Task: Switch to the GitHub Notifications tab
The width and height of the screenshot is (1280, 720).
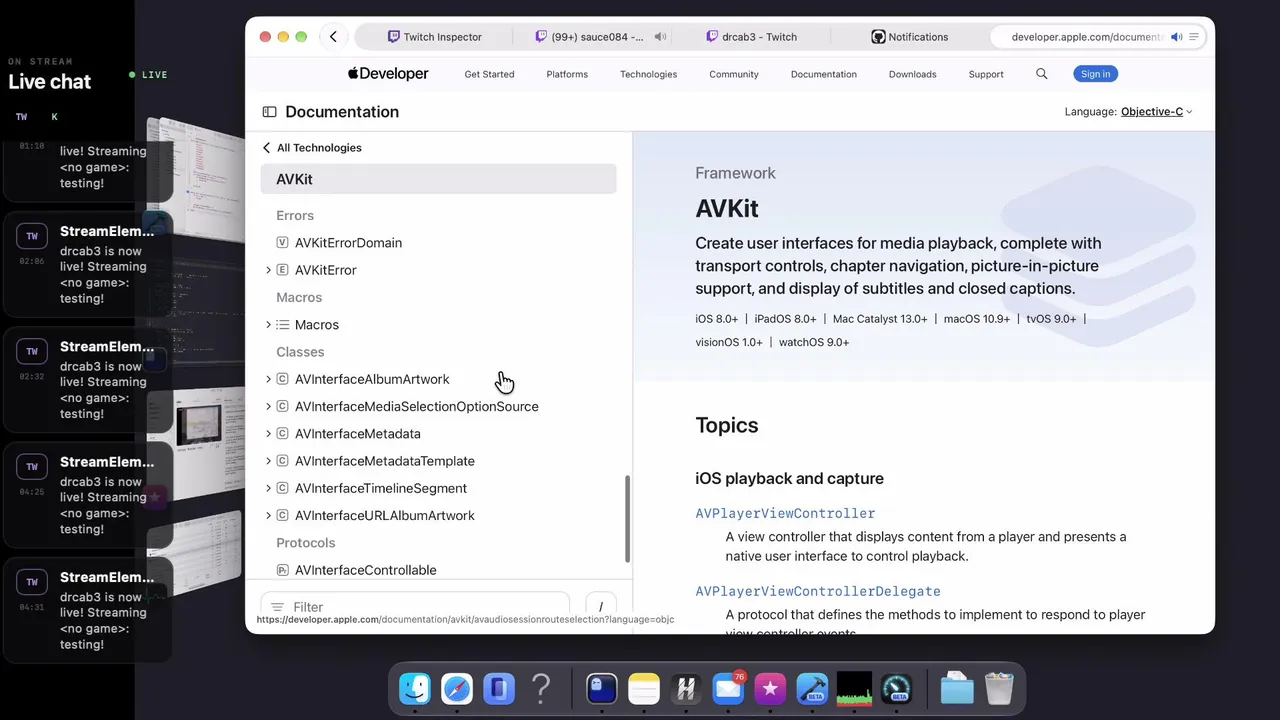Action: tap(909, 37)
